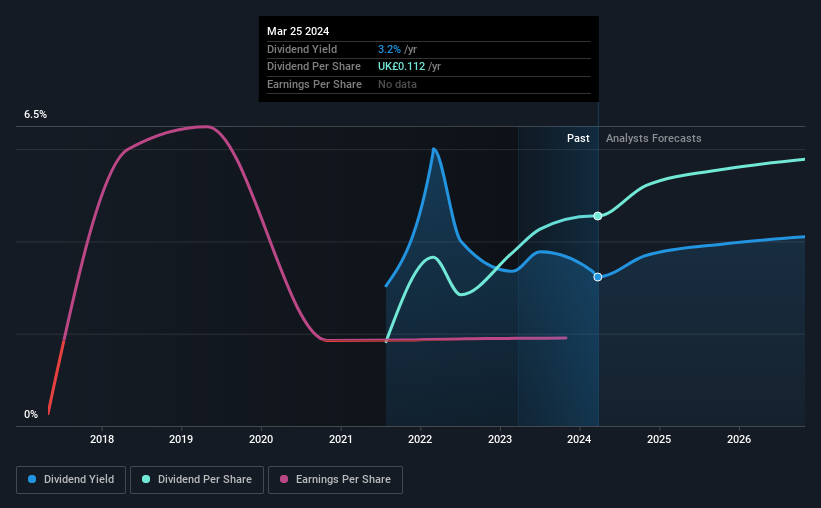Screen dimensions: 821x508
Task: Click the UK£0.112 dividend per share value
Action: pos(402,67)
